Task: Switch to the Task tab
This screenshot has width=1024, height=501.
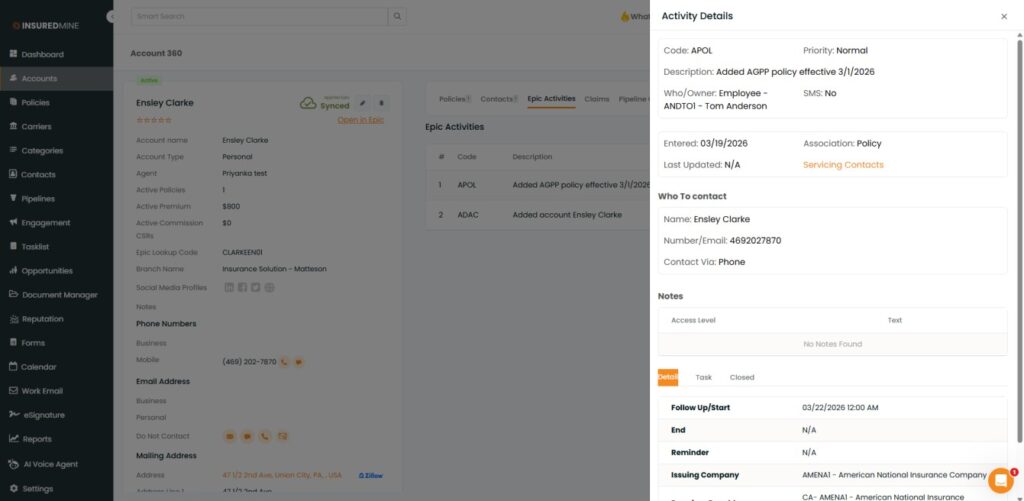Action: (704, 377)
